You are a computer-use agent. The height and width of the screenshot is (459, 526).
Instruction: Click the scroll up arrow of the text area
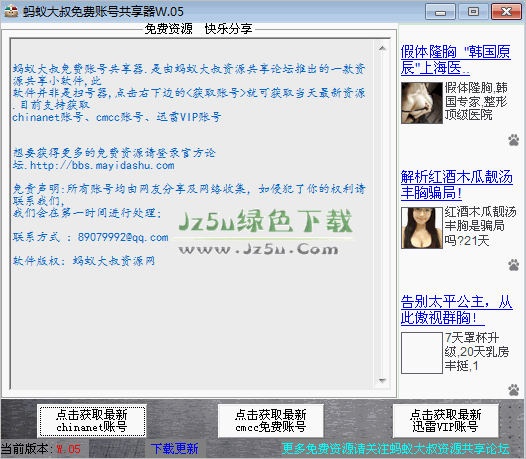coord(382,48)
